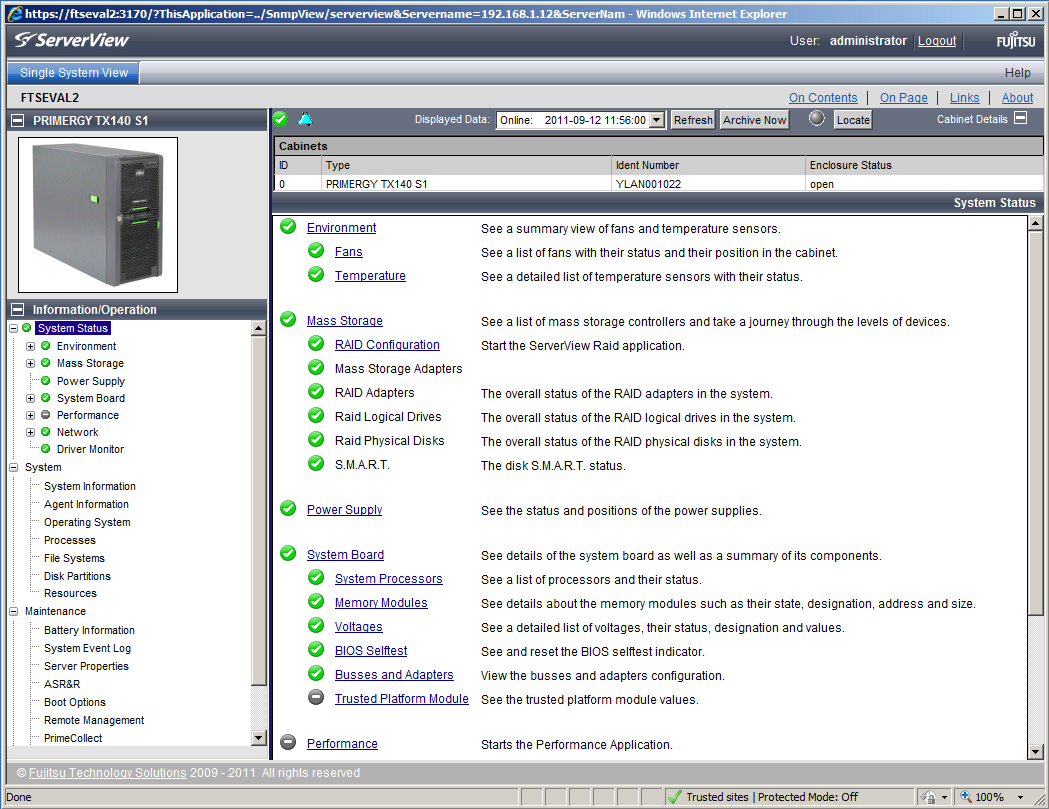Collapse the PRIMERGY TX140 S1 panel

pyautogui.click(x=18, y=120)
